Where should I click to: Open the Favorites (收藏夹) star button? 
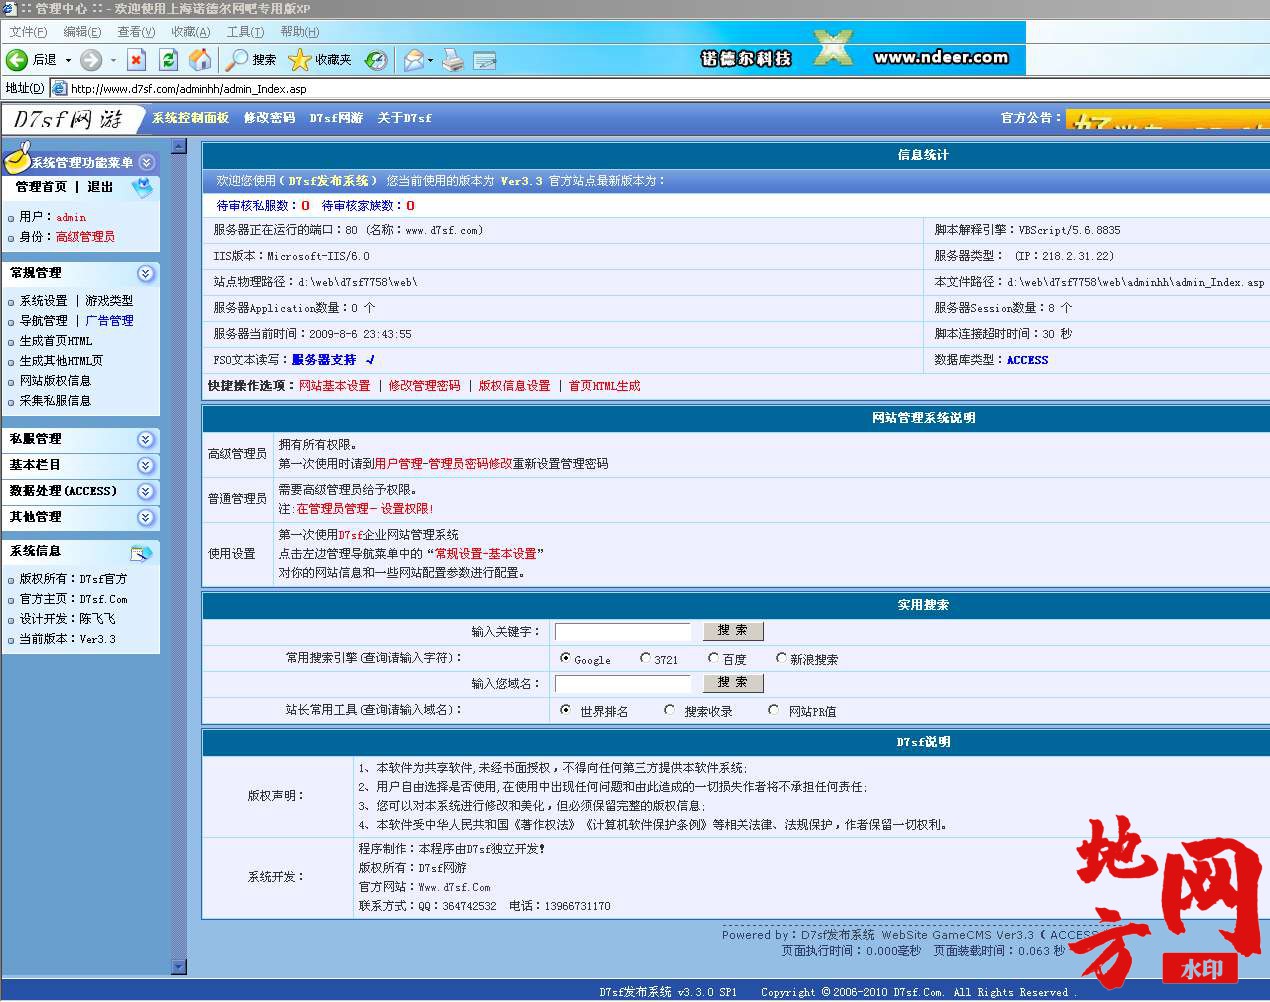(x=320, y=60)
